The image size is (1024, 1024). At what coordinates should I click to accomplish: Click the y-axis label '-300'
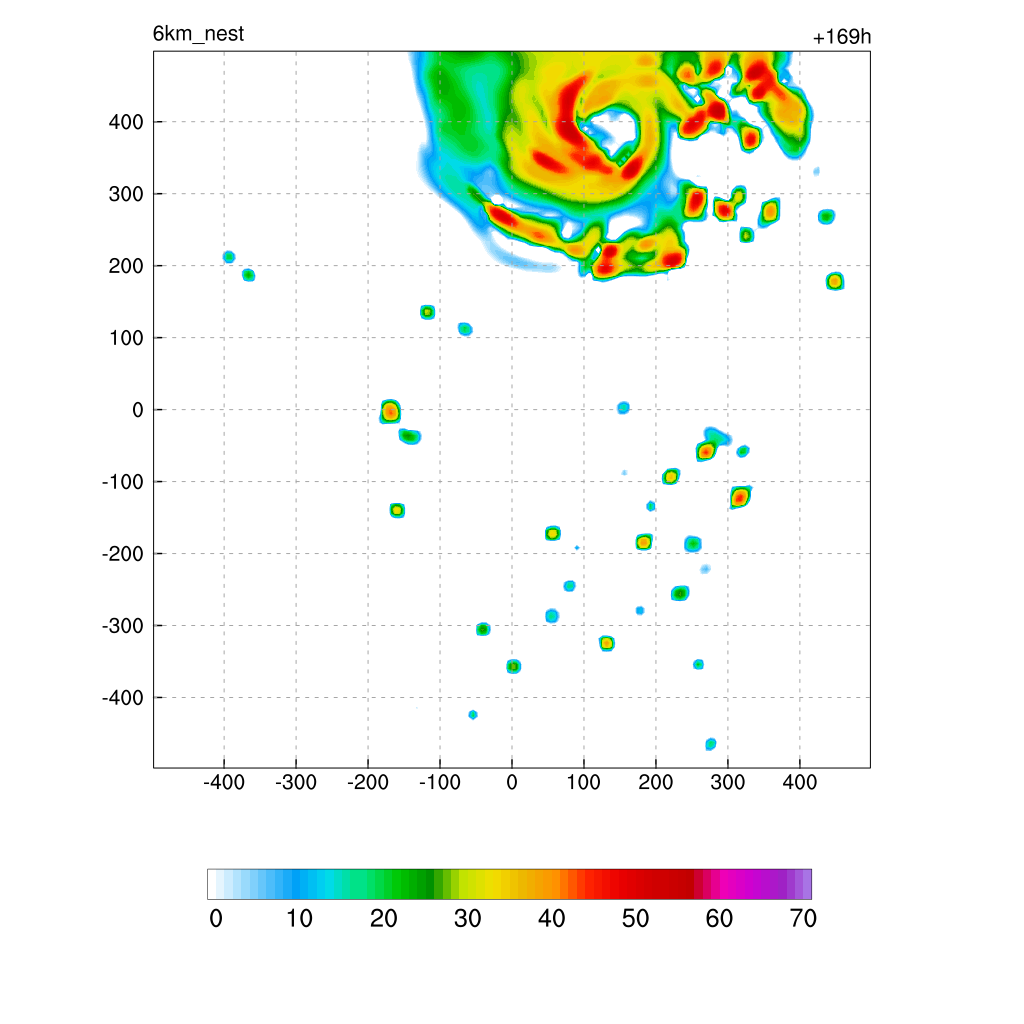123,626
